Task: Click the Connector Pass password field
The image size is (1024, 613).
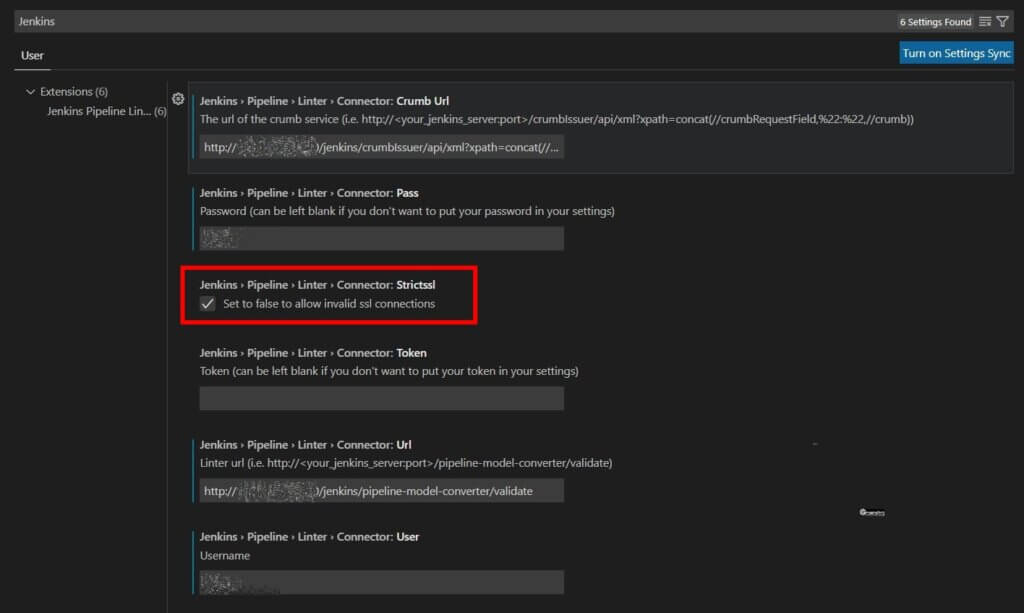Action: pyautogui.click(x=381, y=238)
